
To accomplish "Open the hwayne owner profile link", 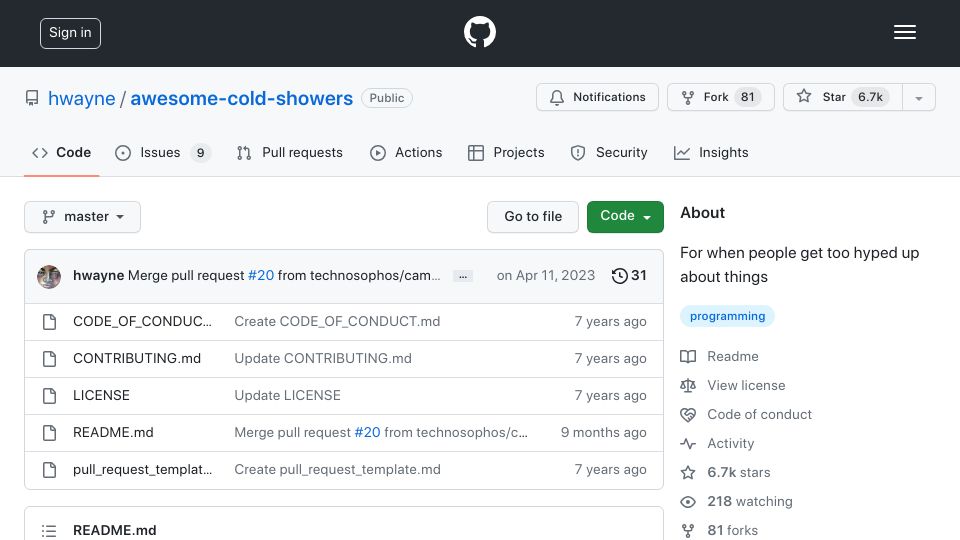I will (x=81, y=98).
